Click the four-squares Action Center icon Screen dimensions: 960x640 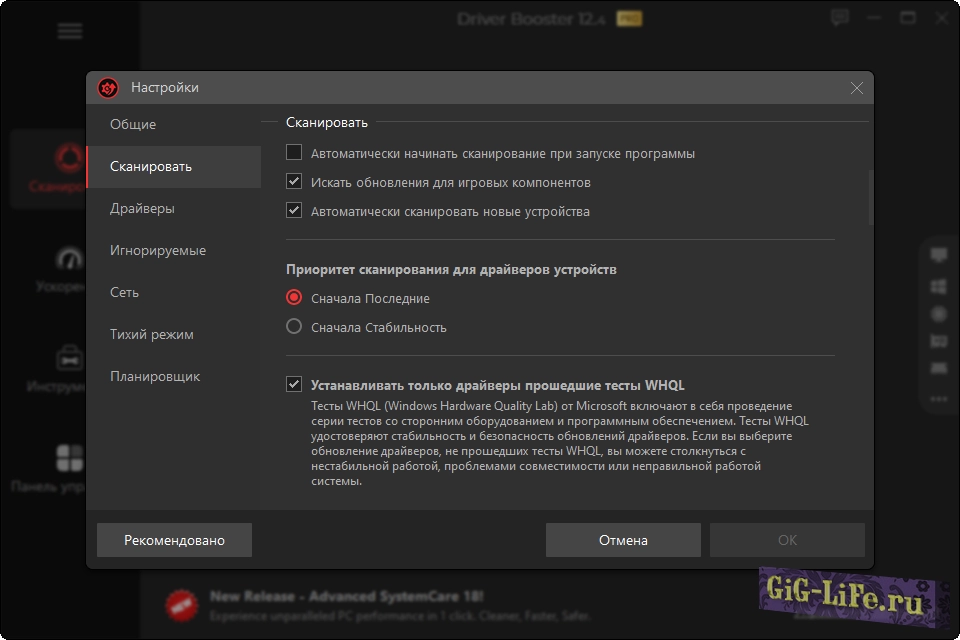click(69, 459)
